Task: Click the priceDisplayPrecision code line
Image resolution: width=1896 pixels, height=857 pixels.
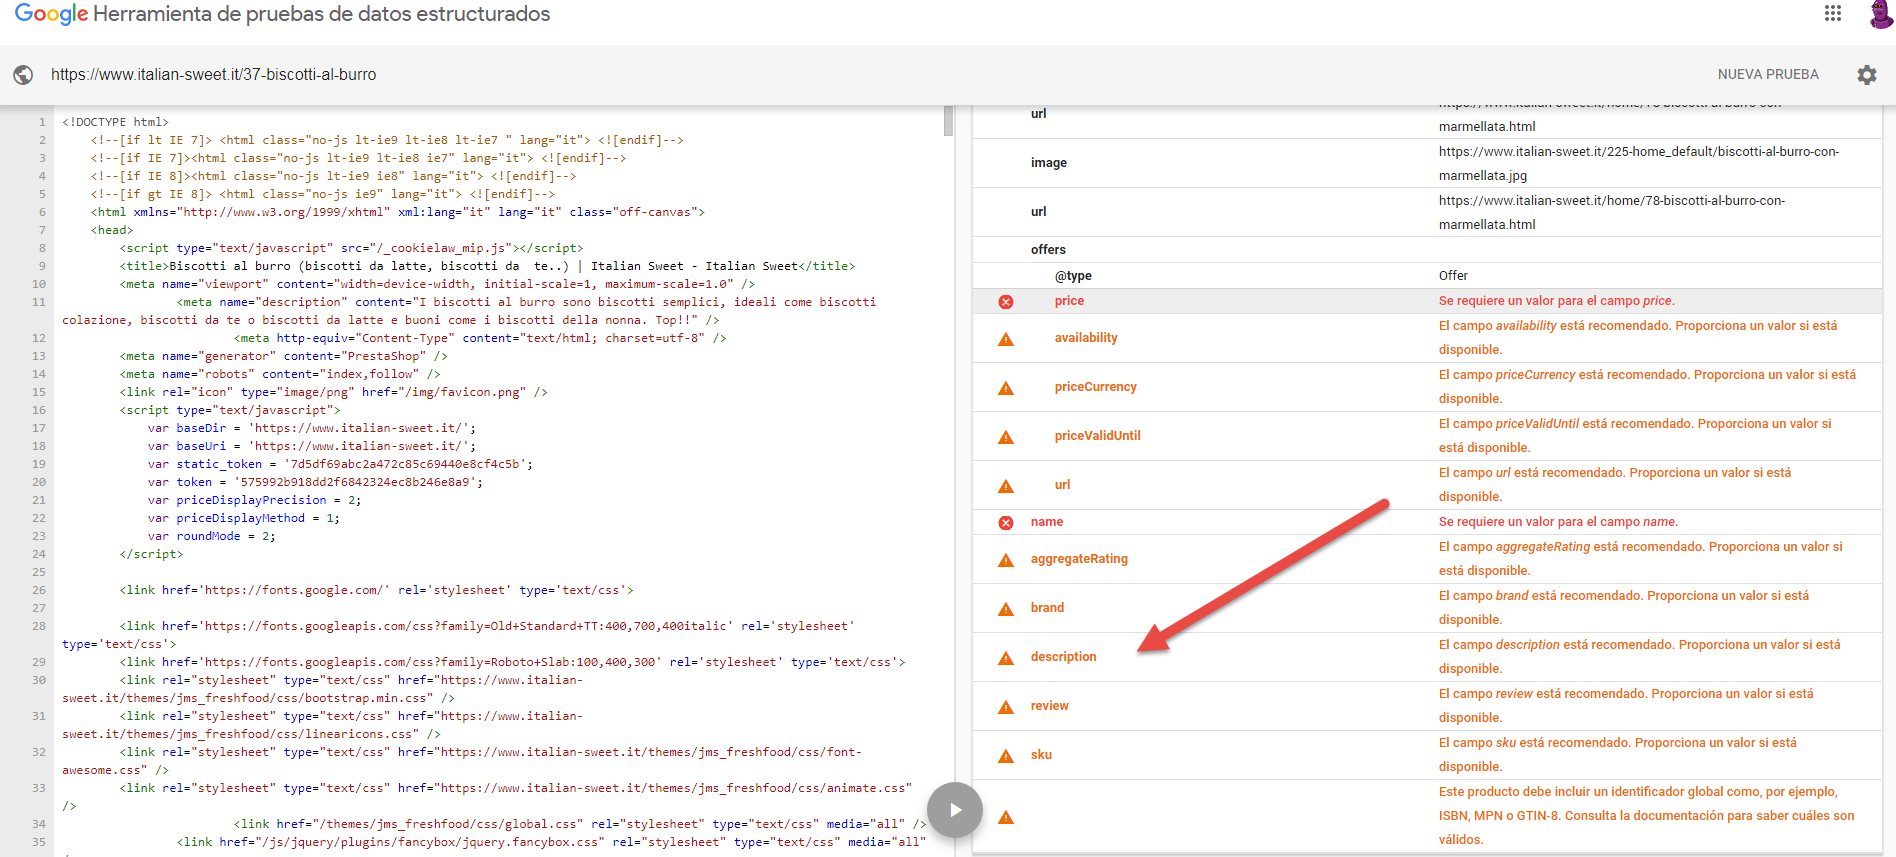Action: (255, 500)
